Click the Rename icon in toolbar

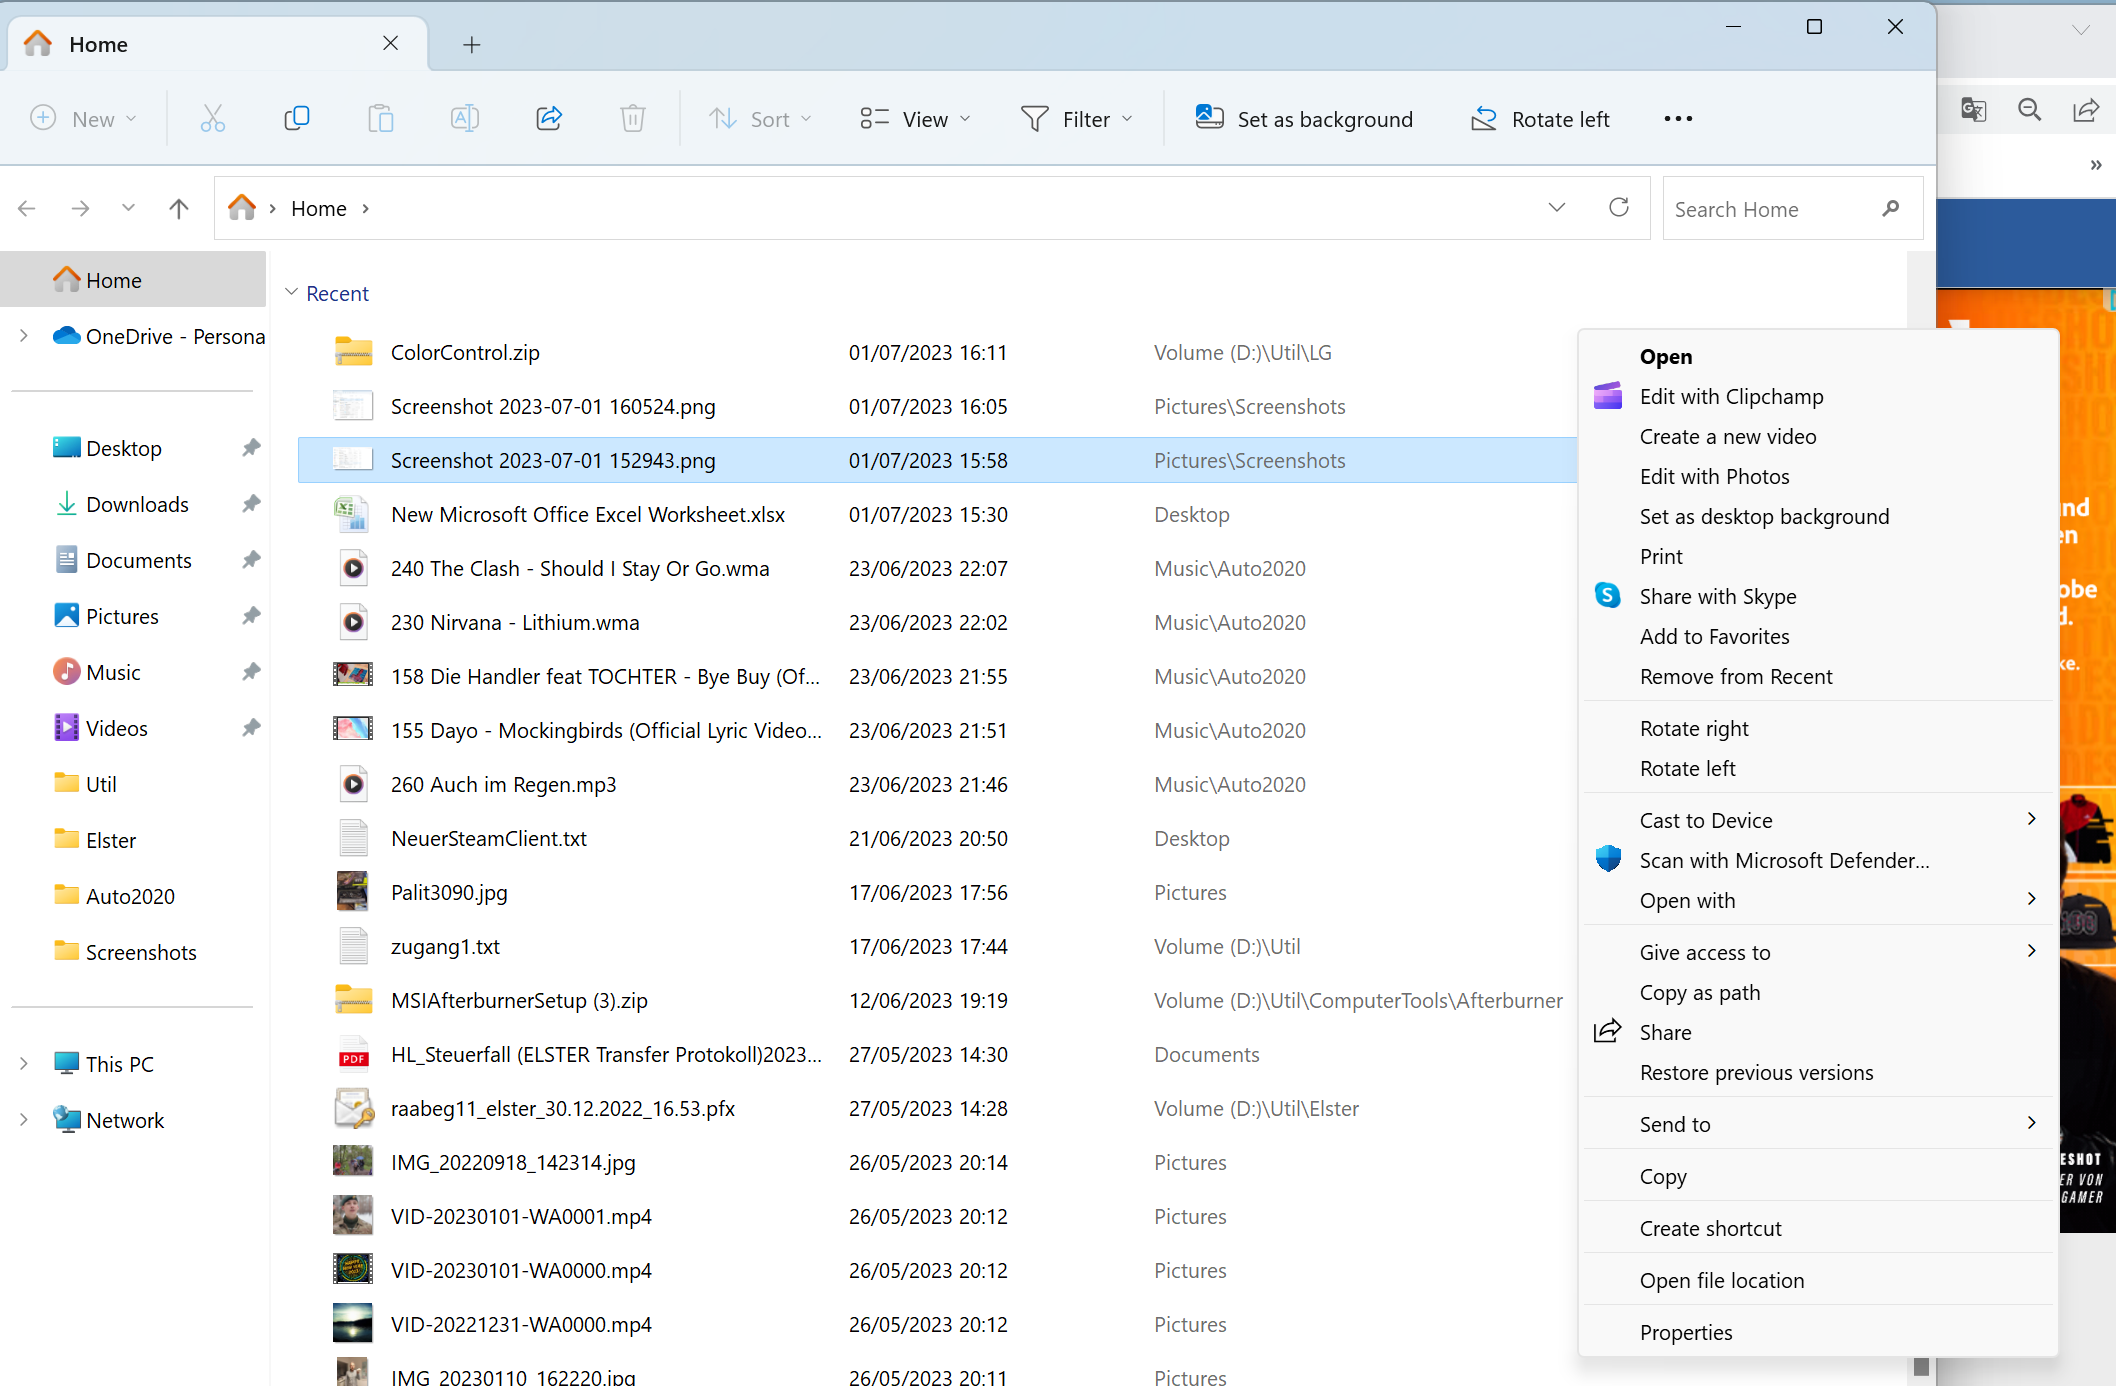pos(465,119)
